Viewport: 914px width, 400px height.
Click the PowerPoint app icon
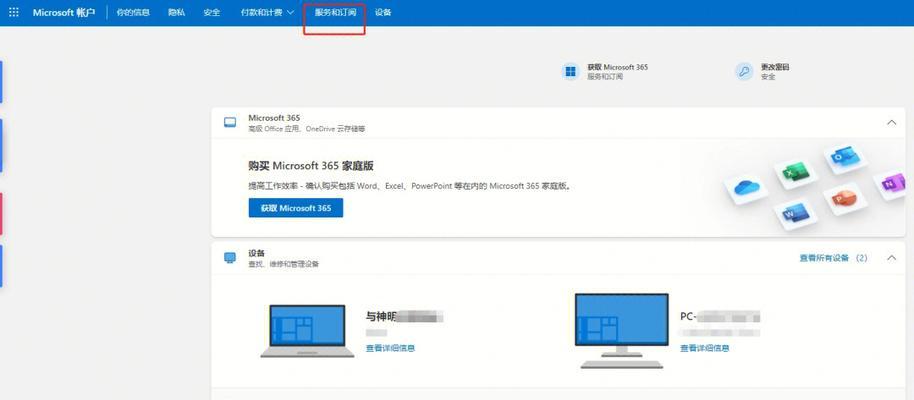pos(843,199)
